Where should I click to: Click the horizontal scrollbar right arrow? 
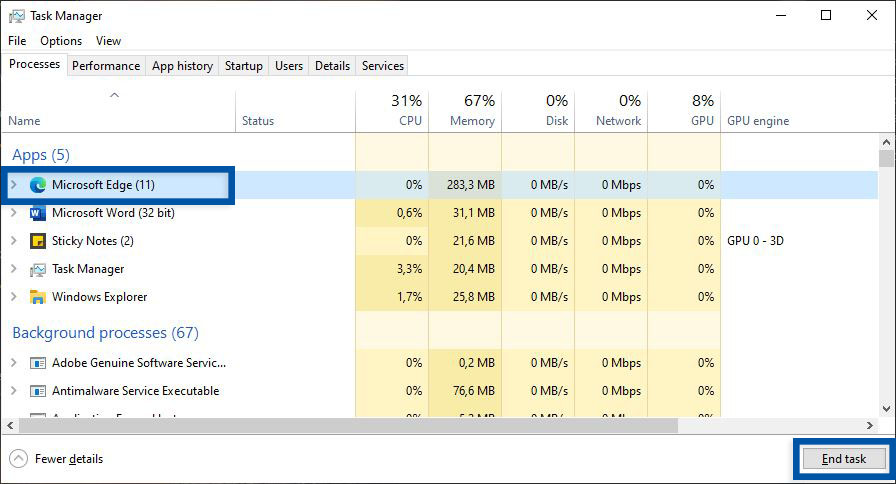coord(870,426)
